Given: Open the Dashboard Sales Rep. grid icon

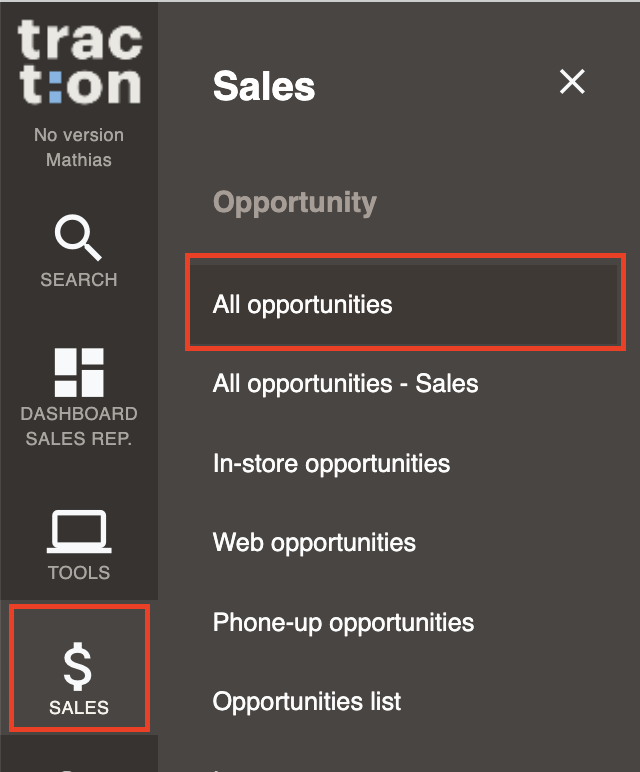Looking at the screenshot, I should pos(79,372).
